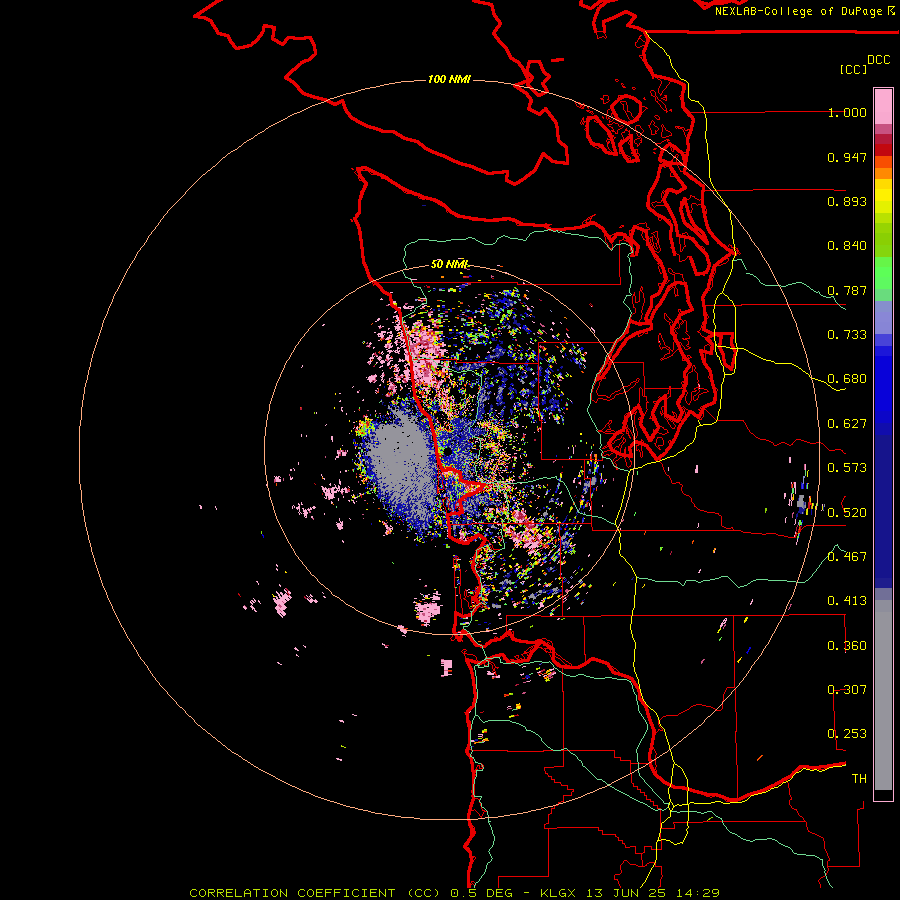The width and height of the screenshot is (900, 900).
Task: Select the pink segment of the color bar
Action: (x=883, y=106)
